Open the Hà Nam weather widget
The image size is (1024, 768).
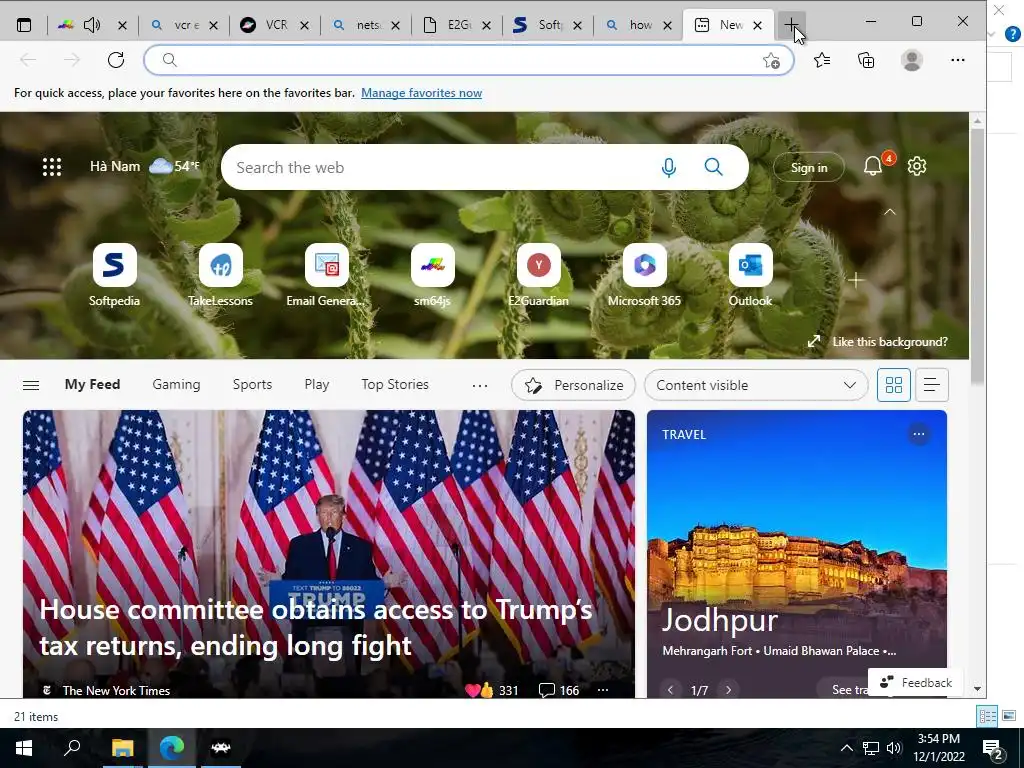pos(145,167)
